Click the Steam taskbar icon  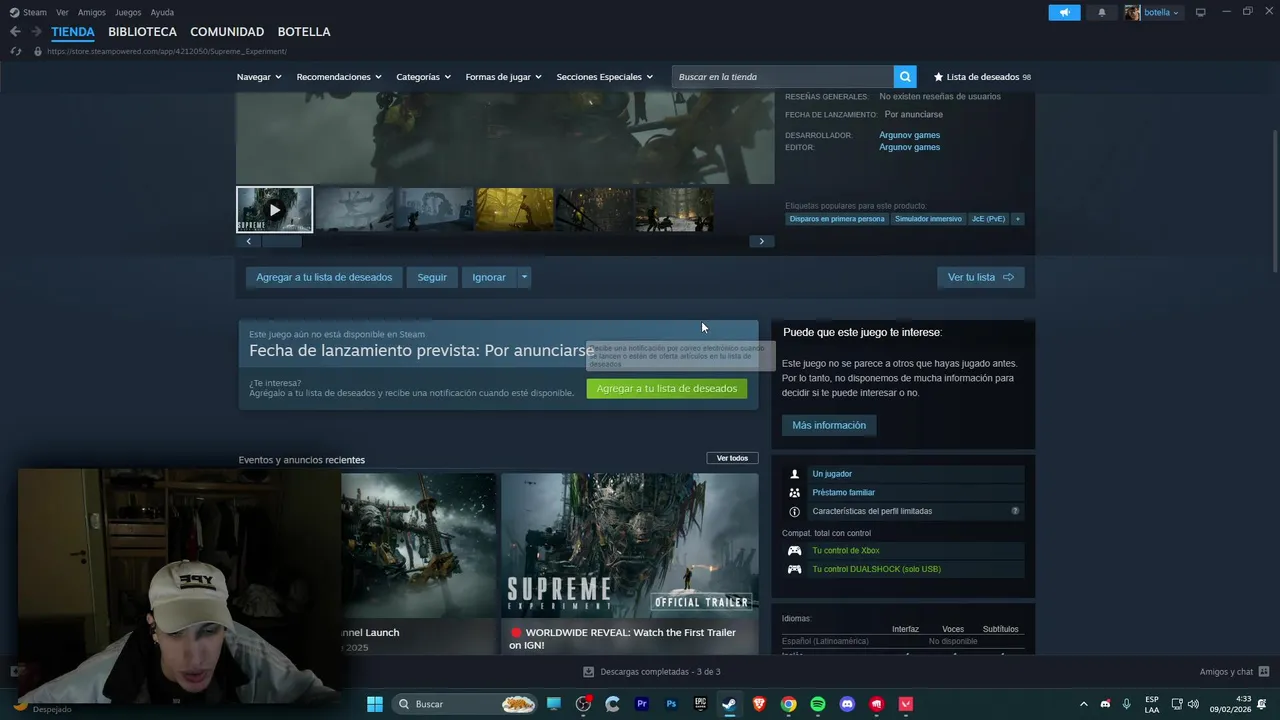click(729, 704)
